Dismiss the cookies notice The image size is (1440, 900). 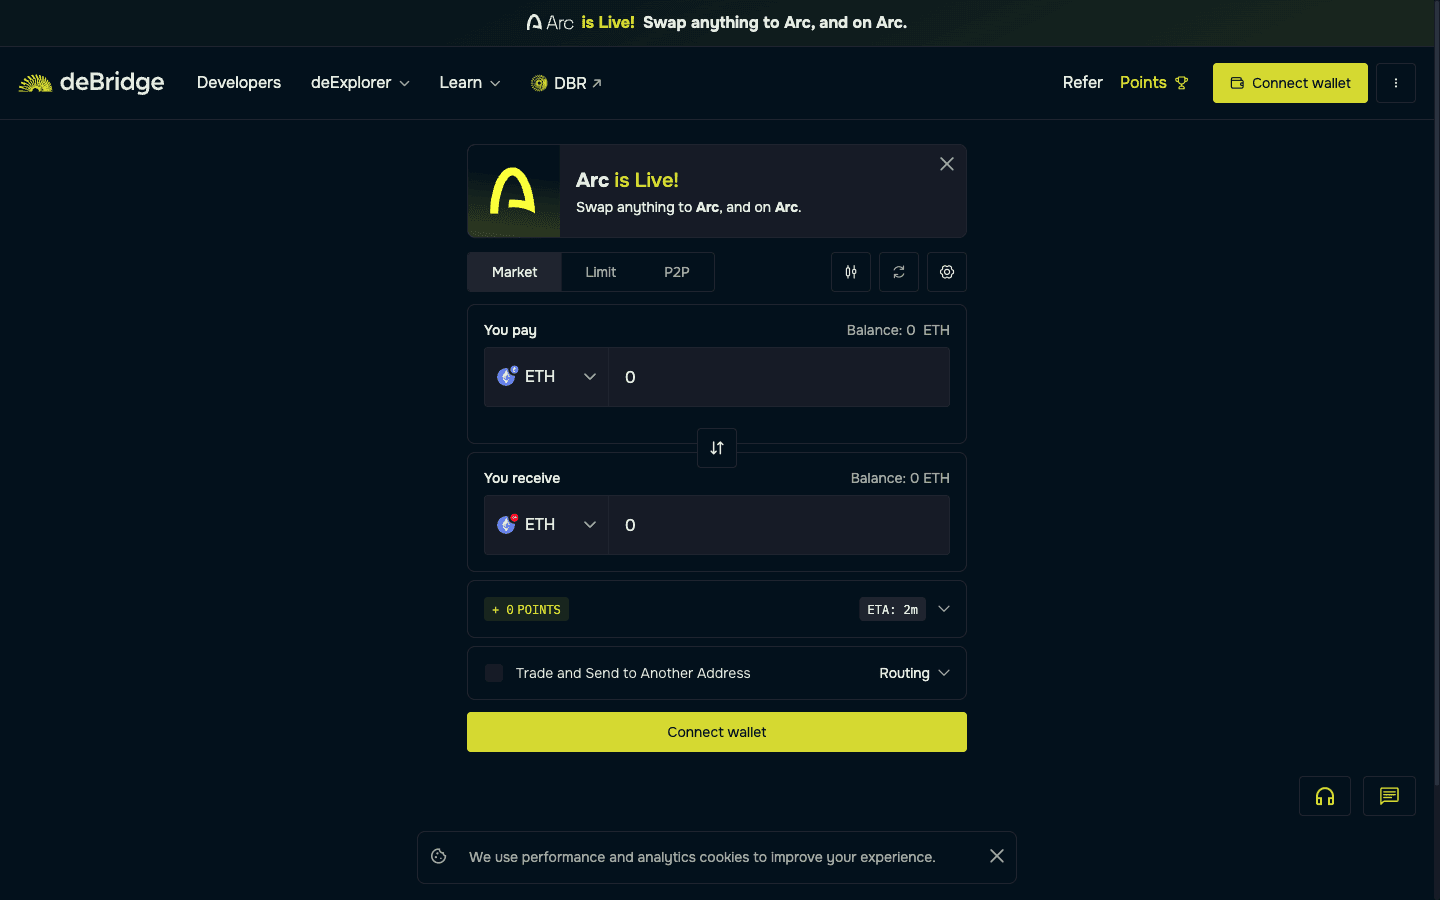(x=997, y=856)
